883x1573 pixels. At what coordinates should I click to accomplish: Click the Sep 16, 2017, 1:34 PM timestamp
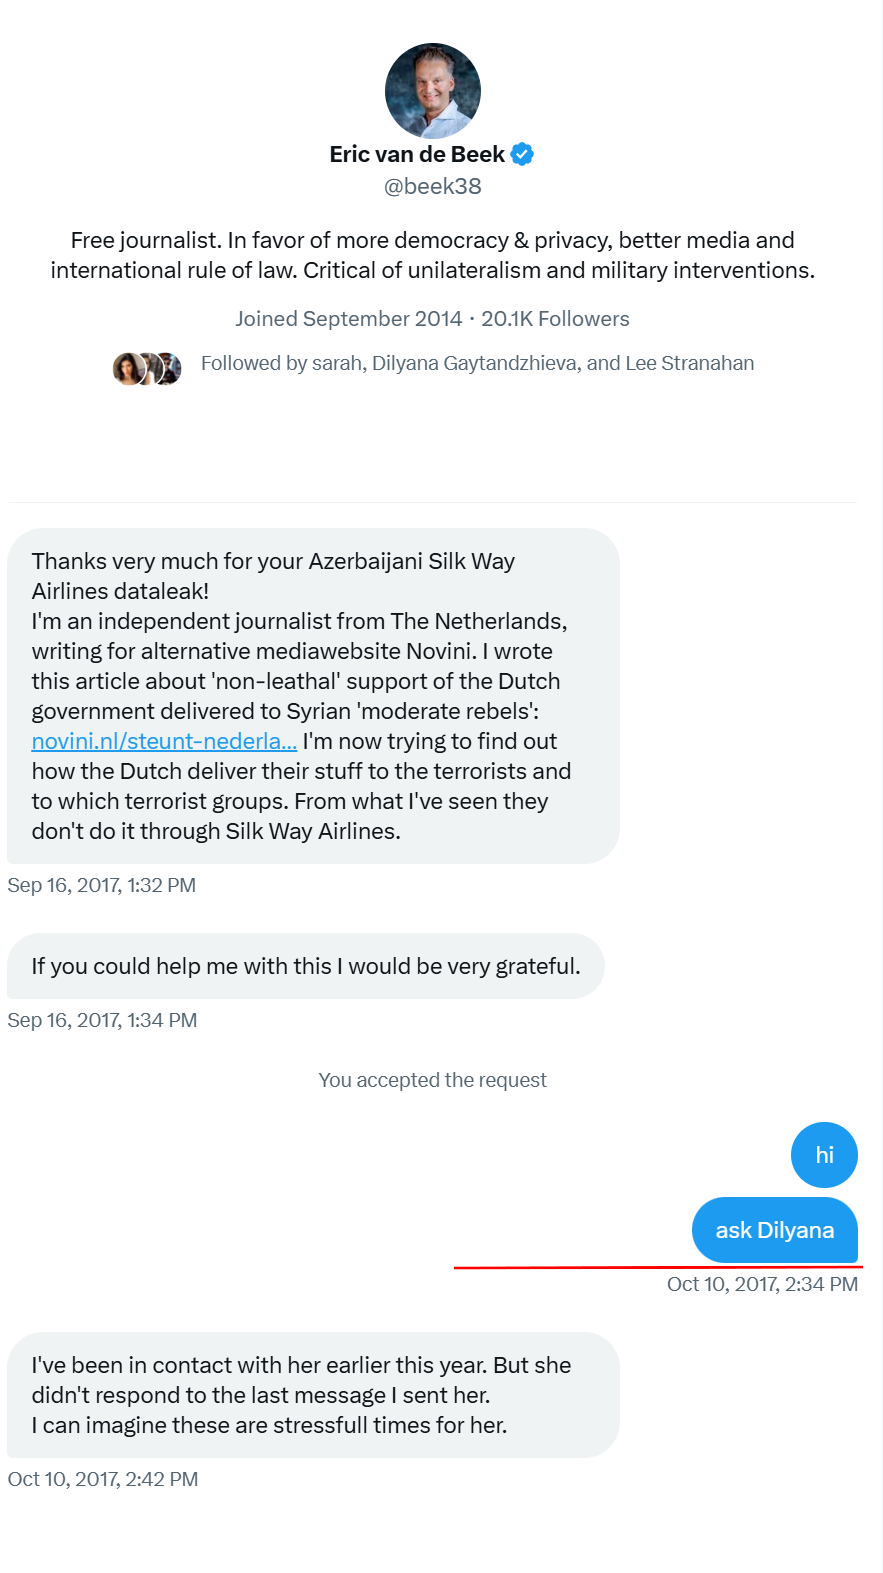click(102, 1020)
